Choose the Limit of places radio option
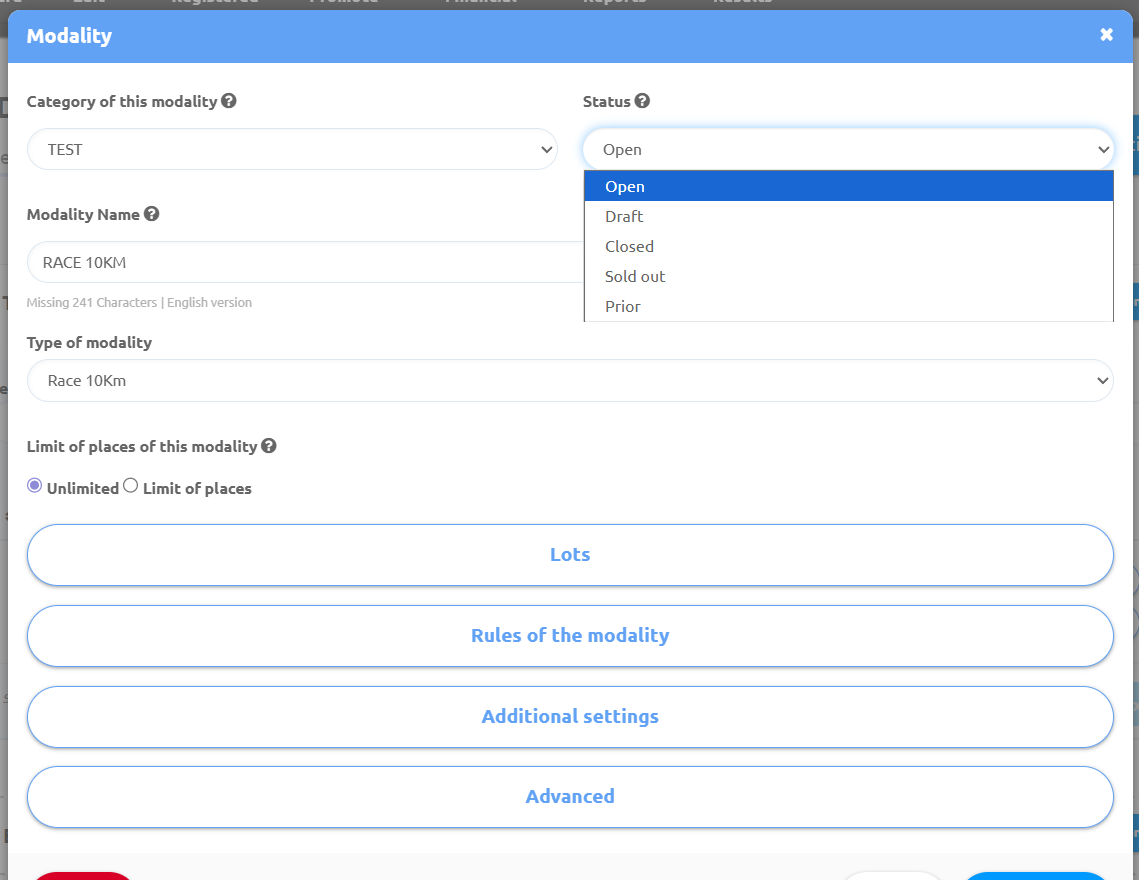This screenshot has width=1139, height=880. click(x=130, y=486)
